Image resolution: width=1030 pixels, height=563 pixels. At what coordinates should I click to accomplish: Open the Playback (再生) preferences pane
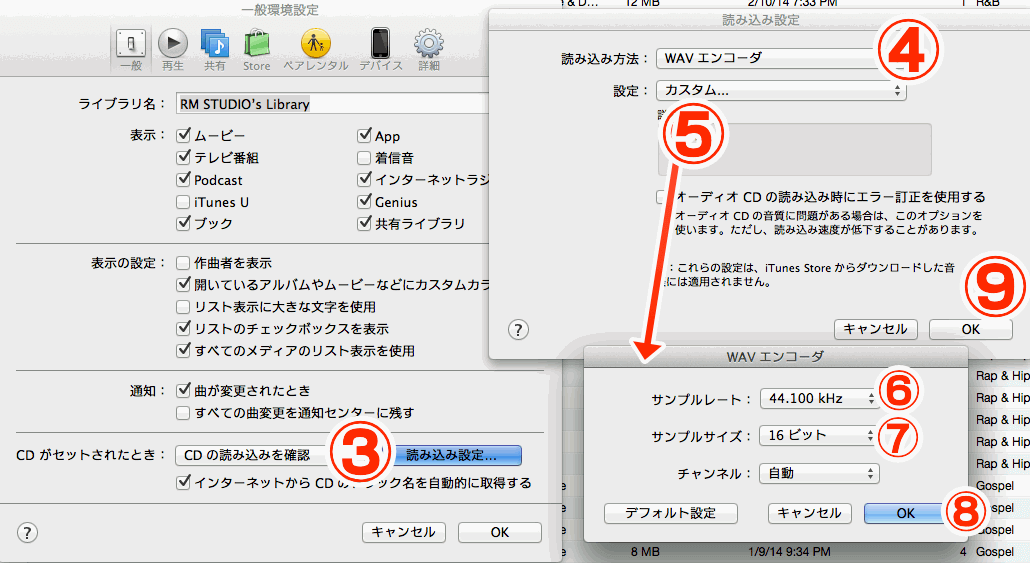click(x=172, y=46)
